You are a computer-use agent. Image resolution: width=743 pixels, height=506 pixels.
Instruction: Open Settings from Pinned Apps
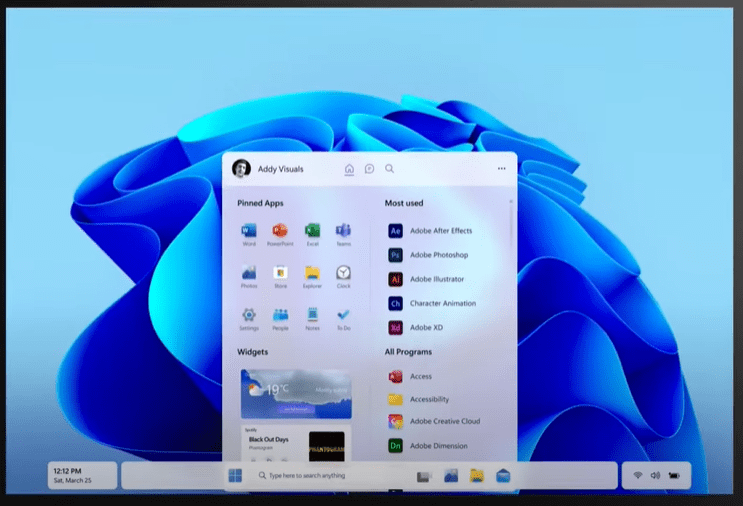click(x=249, y=318)
